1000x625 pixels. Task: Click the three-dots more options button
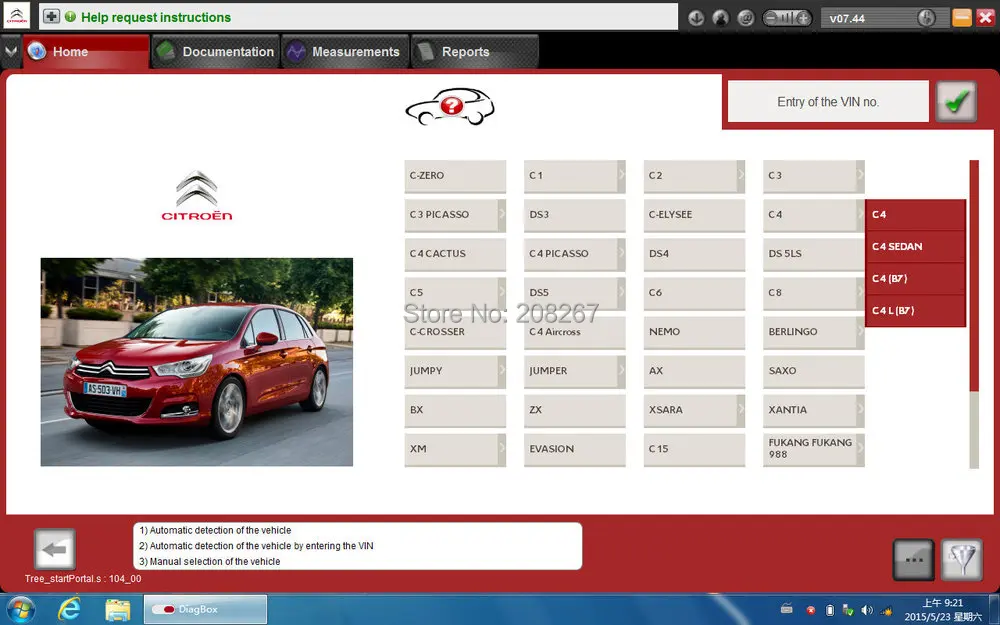pos(914,559)
